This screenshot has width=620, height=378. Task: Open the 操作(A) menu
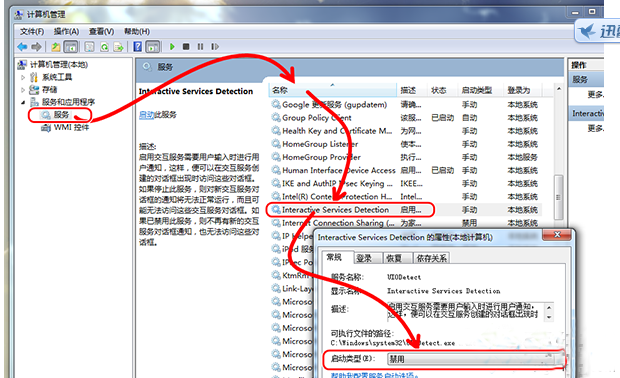tap(66, 31)
